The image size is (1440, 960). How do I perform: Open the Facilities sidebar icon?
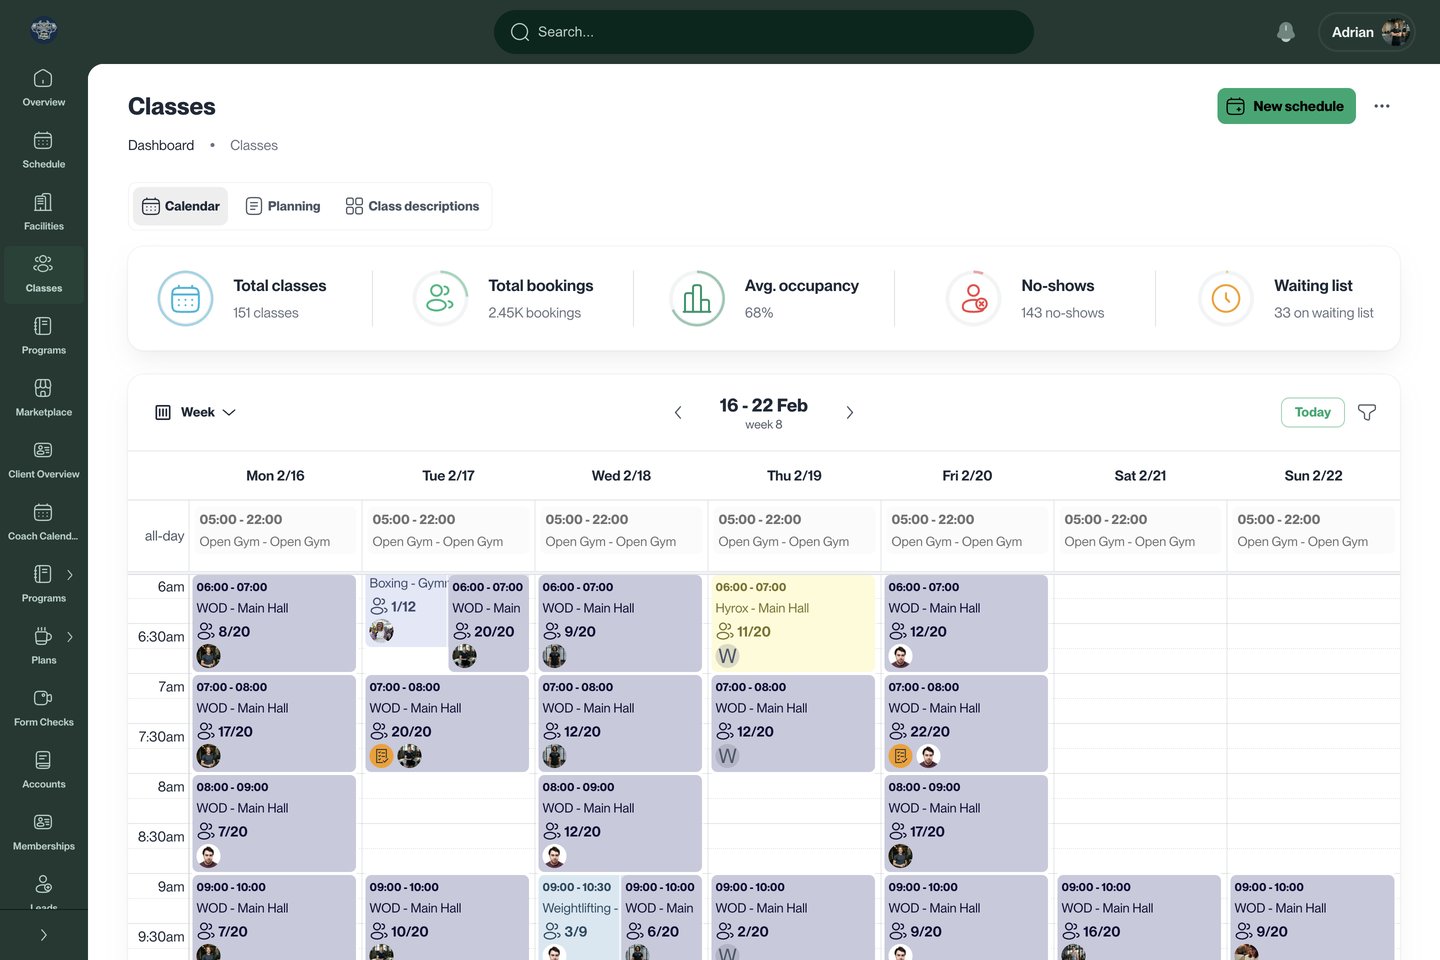43,202
